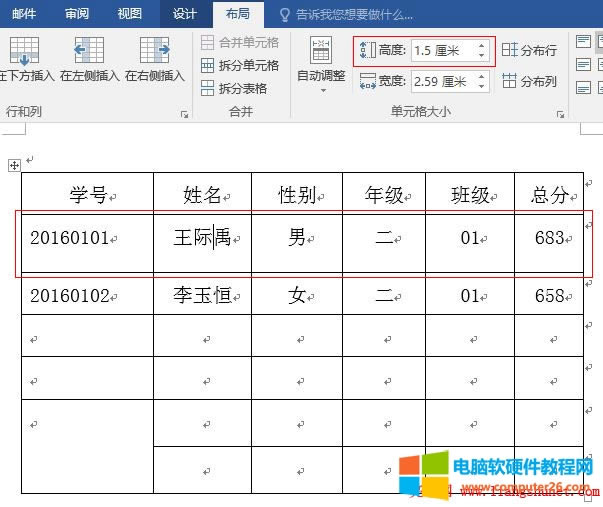
Task: Click Insert Right (在右侧插入) icon
Action: (155, 50)
